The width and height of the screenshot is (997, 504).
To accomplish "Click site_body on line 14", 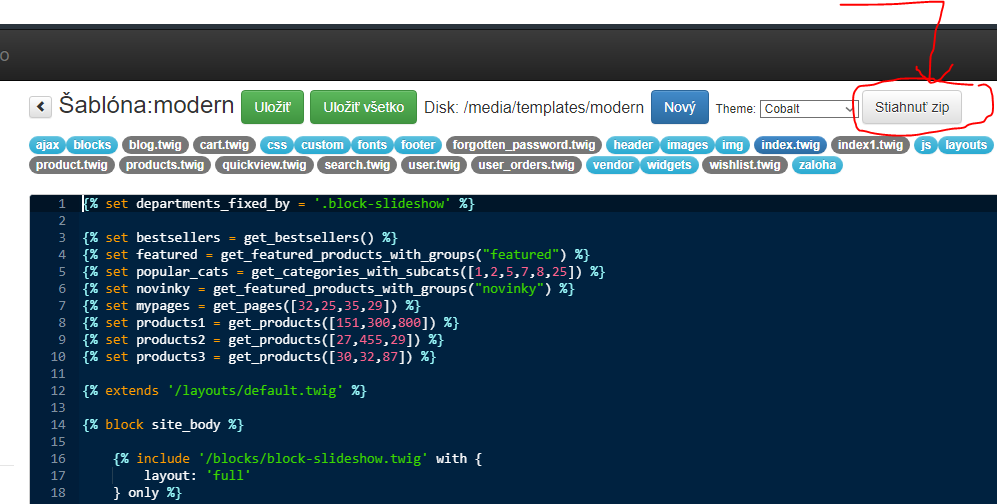I will tap(186, 425).
